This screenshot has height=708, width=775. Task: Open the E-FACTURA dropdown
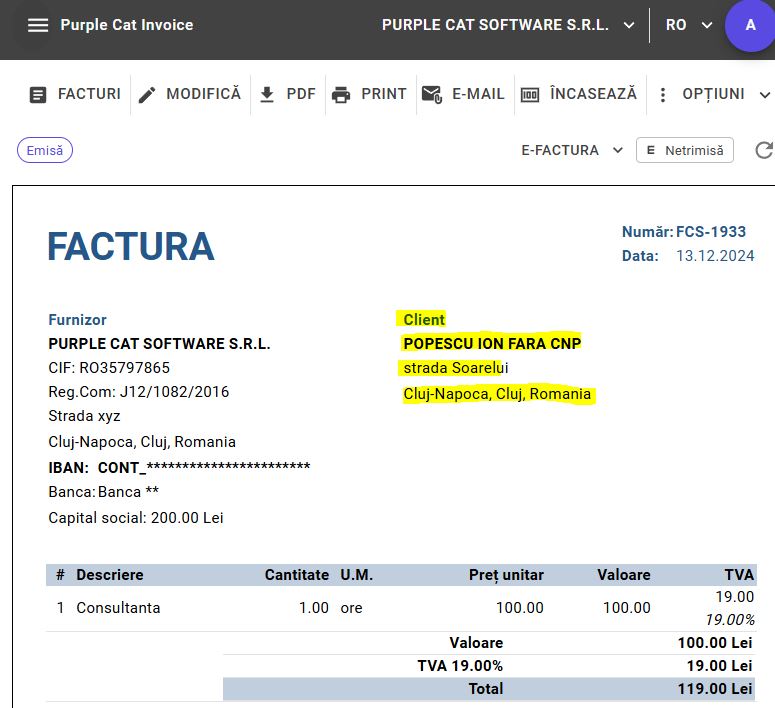[572, 150]
